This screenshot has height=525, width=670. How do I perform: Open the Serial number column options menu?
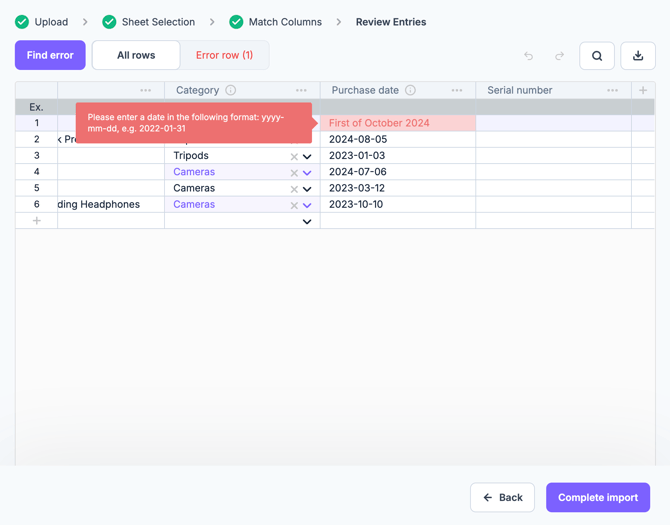point(612,90)
